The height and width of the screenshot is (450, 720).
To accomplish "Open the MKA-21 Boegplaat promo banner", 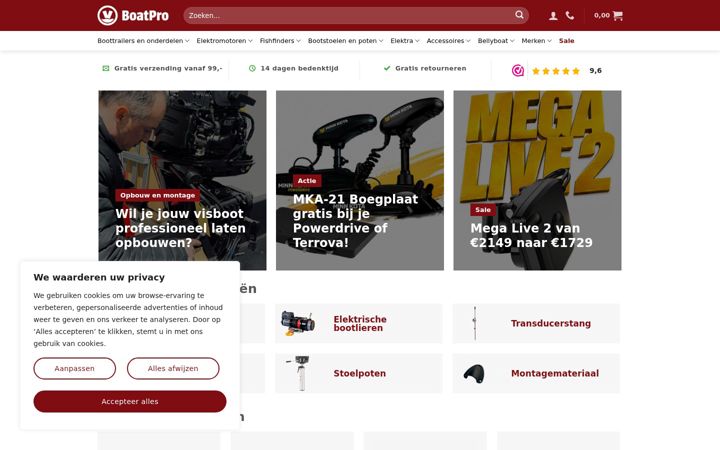I will [x=360, y=180].
